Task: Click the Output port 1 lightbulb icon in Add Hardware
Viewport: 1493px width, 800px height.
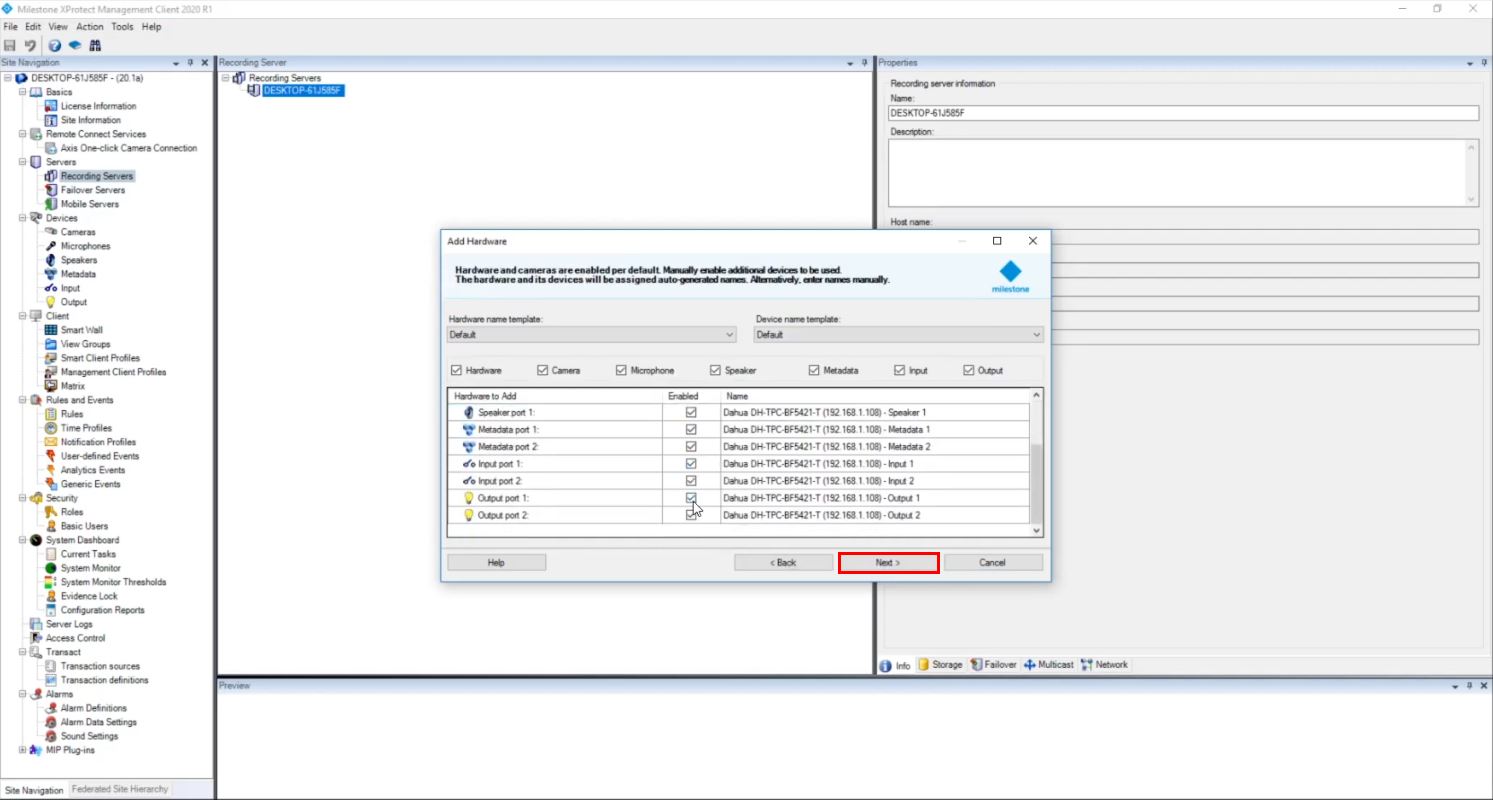Action: pyautogui.click(x=468, y=498)
